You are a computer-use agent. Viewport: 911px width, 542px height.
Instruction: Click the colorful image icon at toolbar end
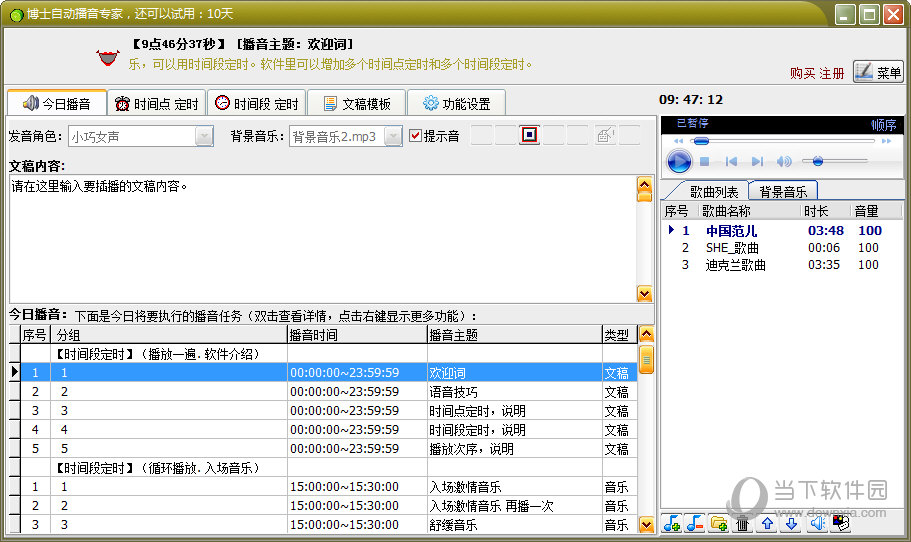(841, 523)
